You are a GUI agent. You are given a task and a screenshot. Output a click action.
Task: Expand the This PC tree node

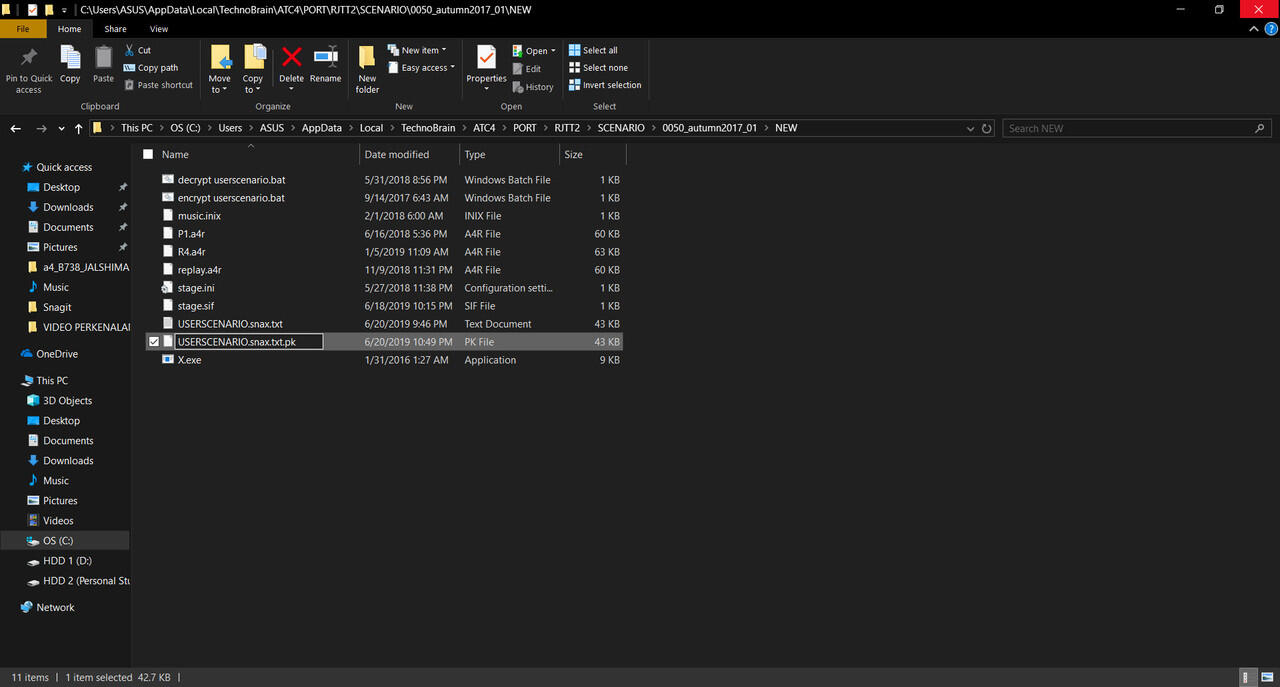tap(14, 381)
